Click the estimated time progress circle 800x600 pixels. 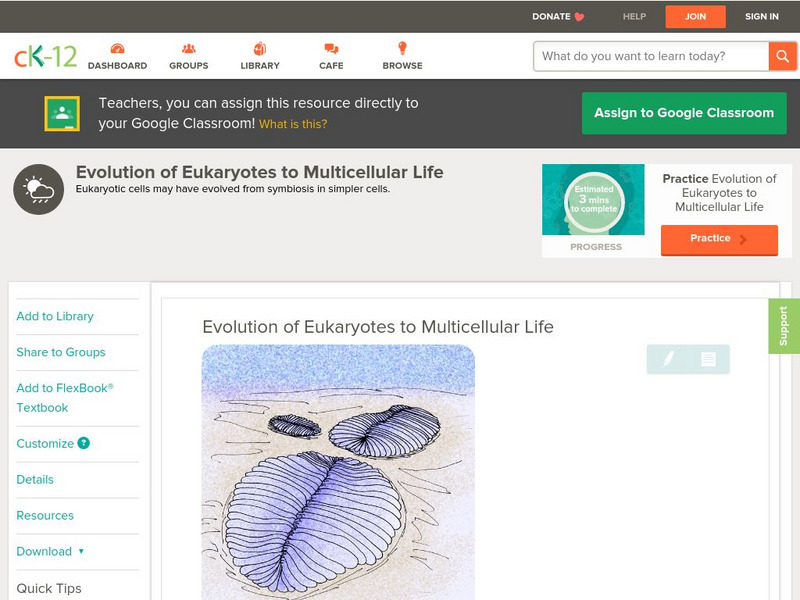click(595, 202)
